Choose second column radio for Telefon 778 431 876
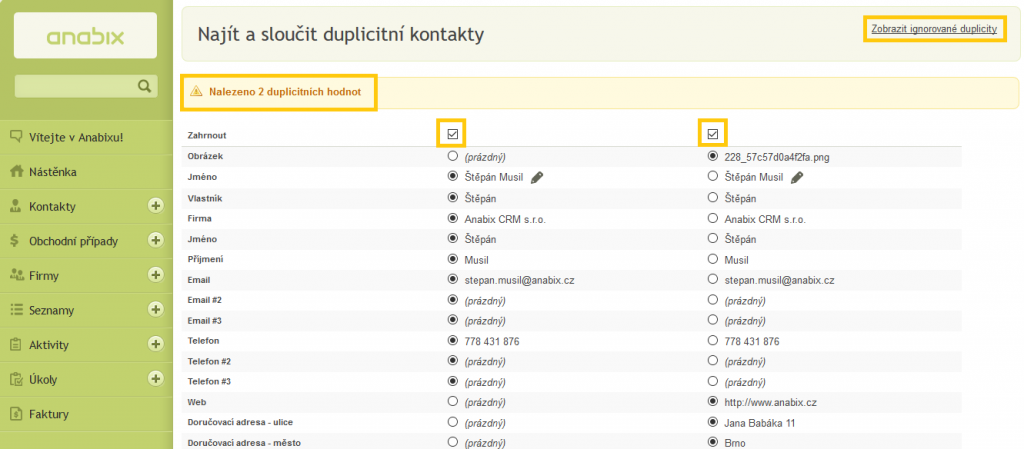This screenshot has height=449, width=1024. (x=713, y=341)
